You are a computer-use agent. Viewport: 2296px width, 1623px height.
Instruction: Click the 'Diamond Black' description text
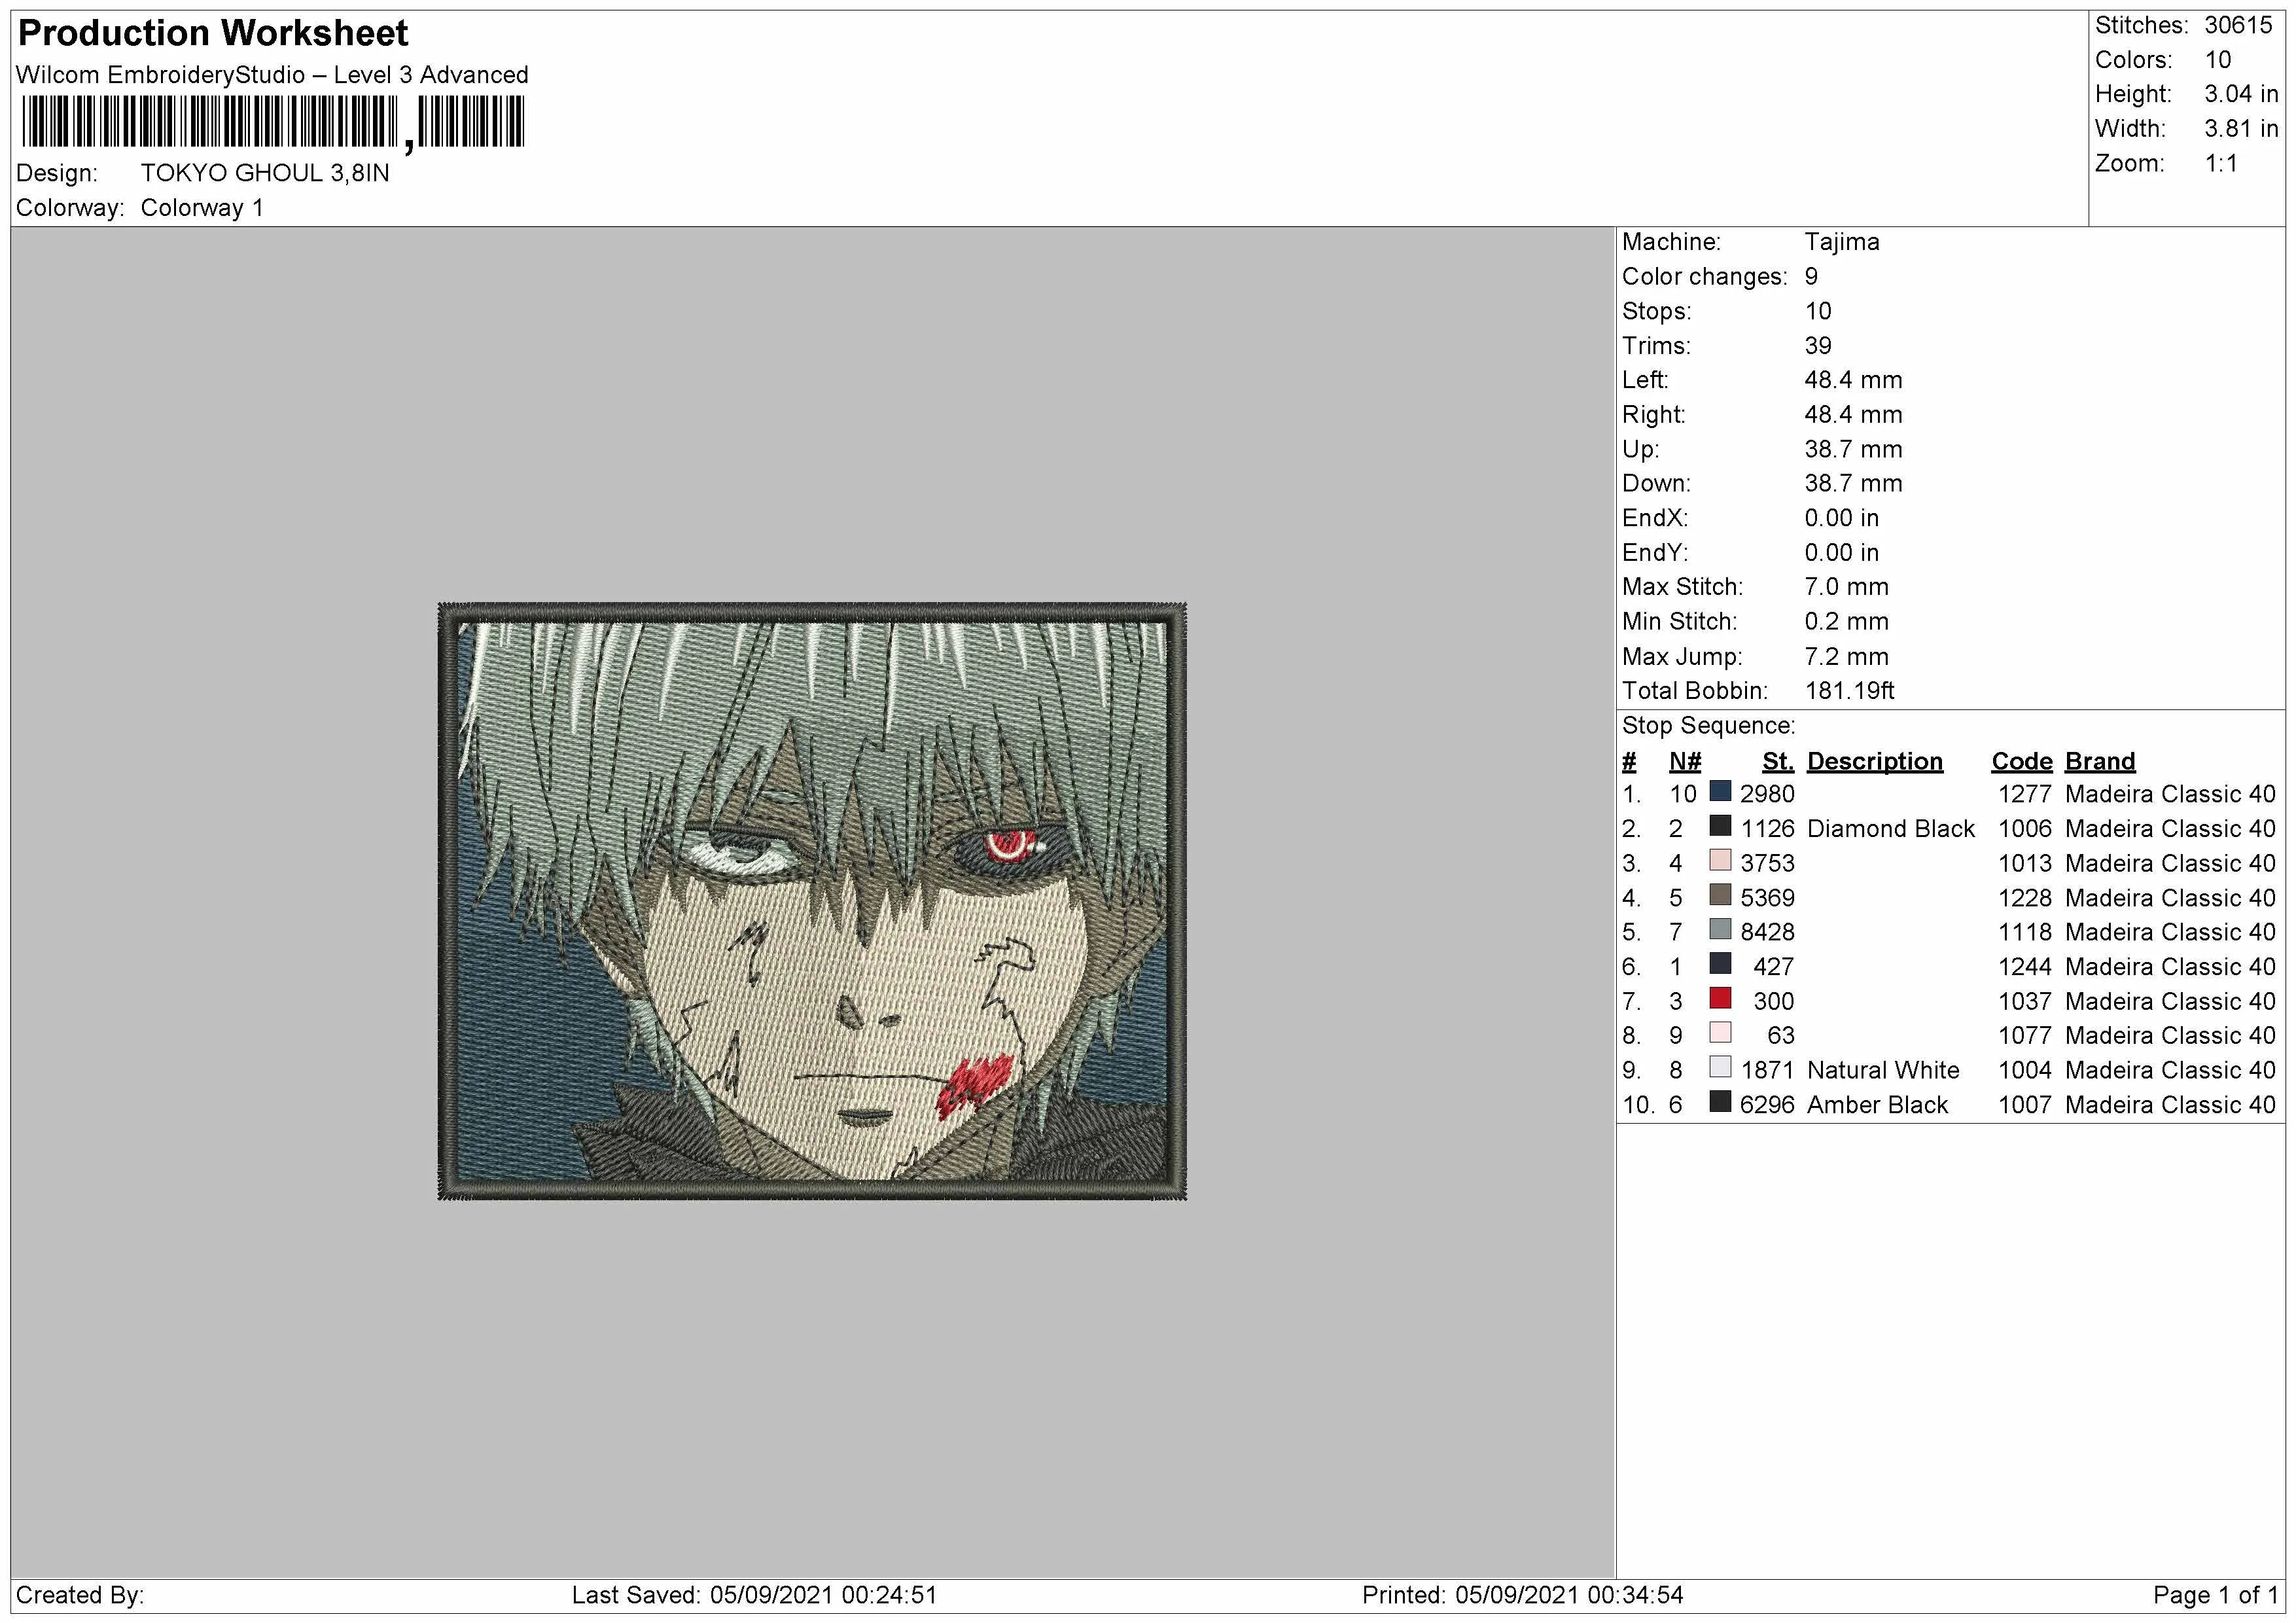[1891, 829]
